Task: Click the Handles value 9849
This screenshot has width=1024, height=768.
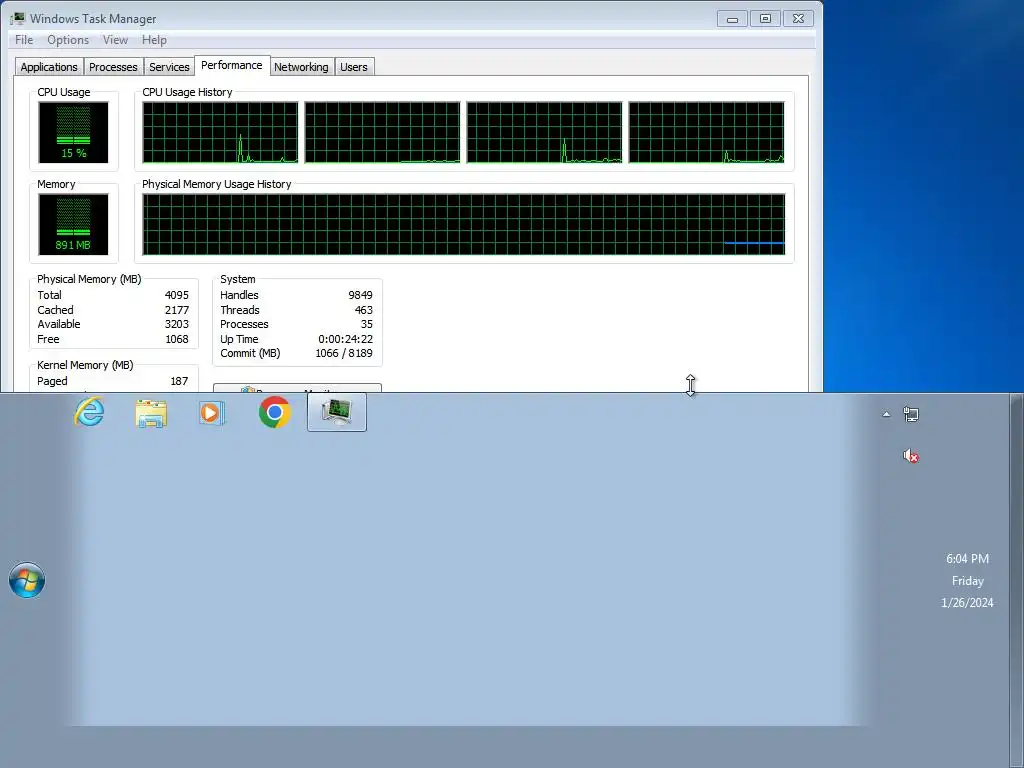Action: coord(360,295)
